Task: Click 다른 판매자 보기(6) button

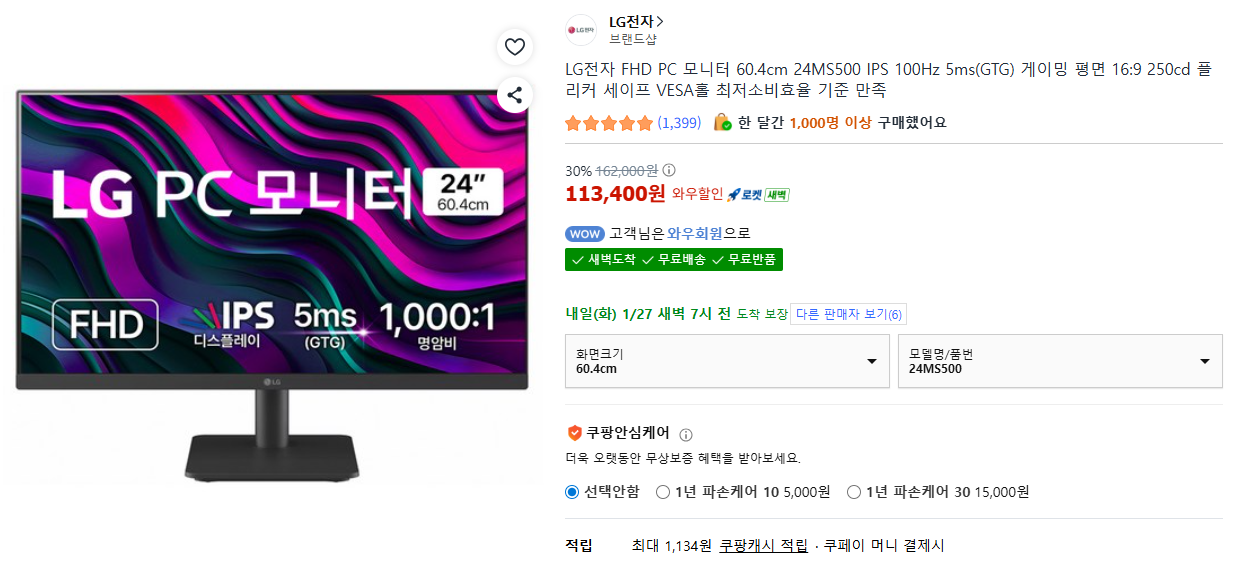Action: 848,314
